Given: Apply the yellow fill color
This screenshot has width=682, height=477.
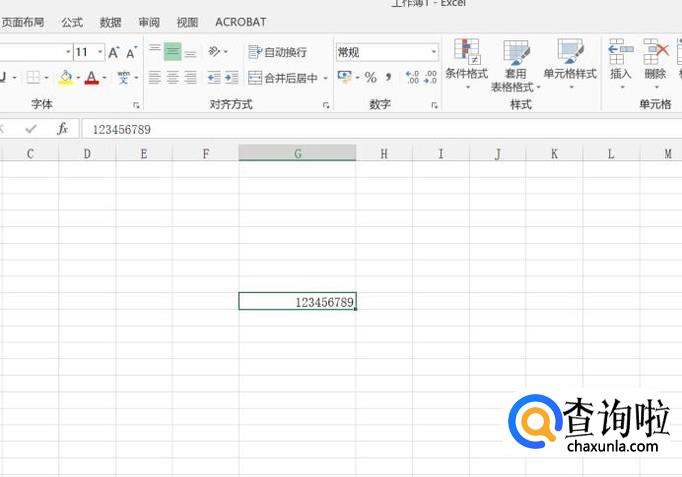Looking at the screenshot, I should click(66, 78).
